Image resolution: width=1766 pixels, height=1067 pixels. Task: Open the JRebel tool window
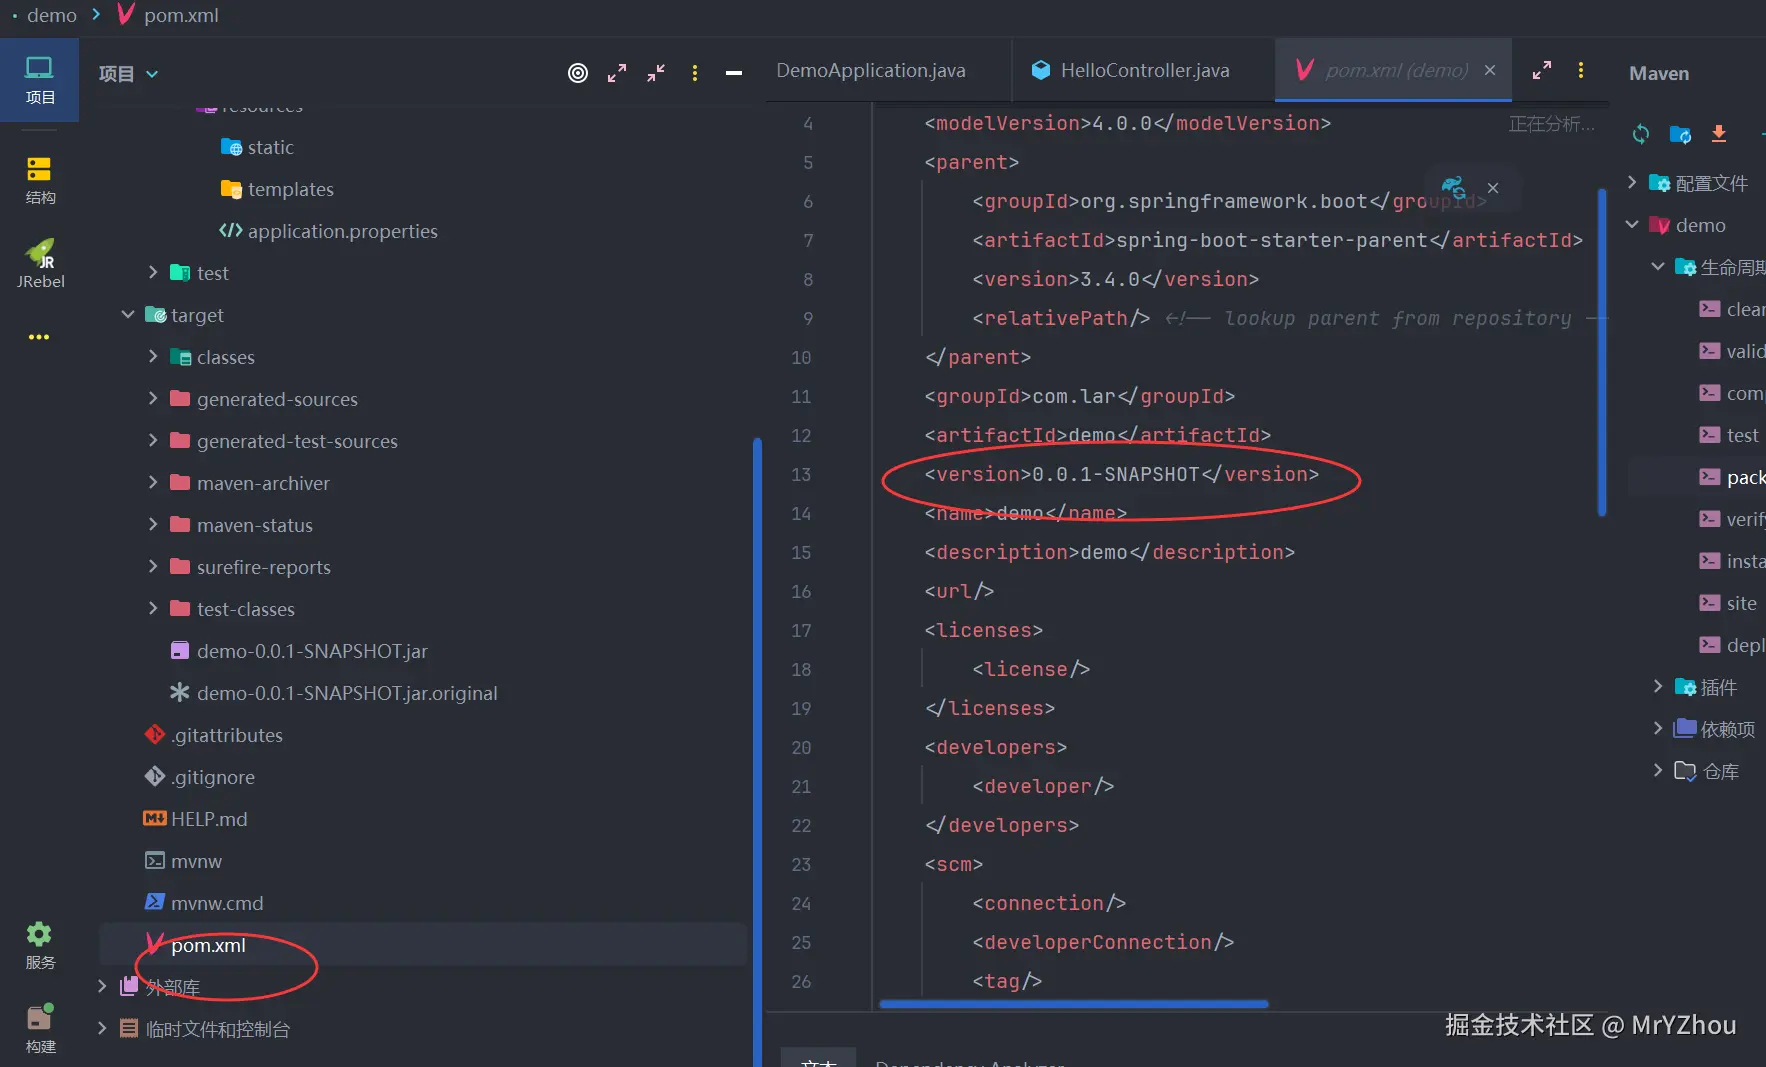click(x=40, y=264)
